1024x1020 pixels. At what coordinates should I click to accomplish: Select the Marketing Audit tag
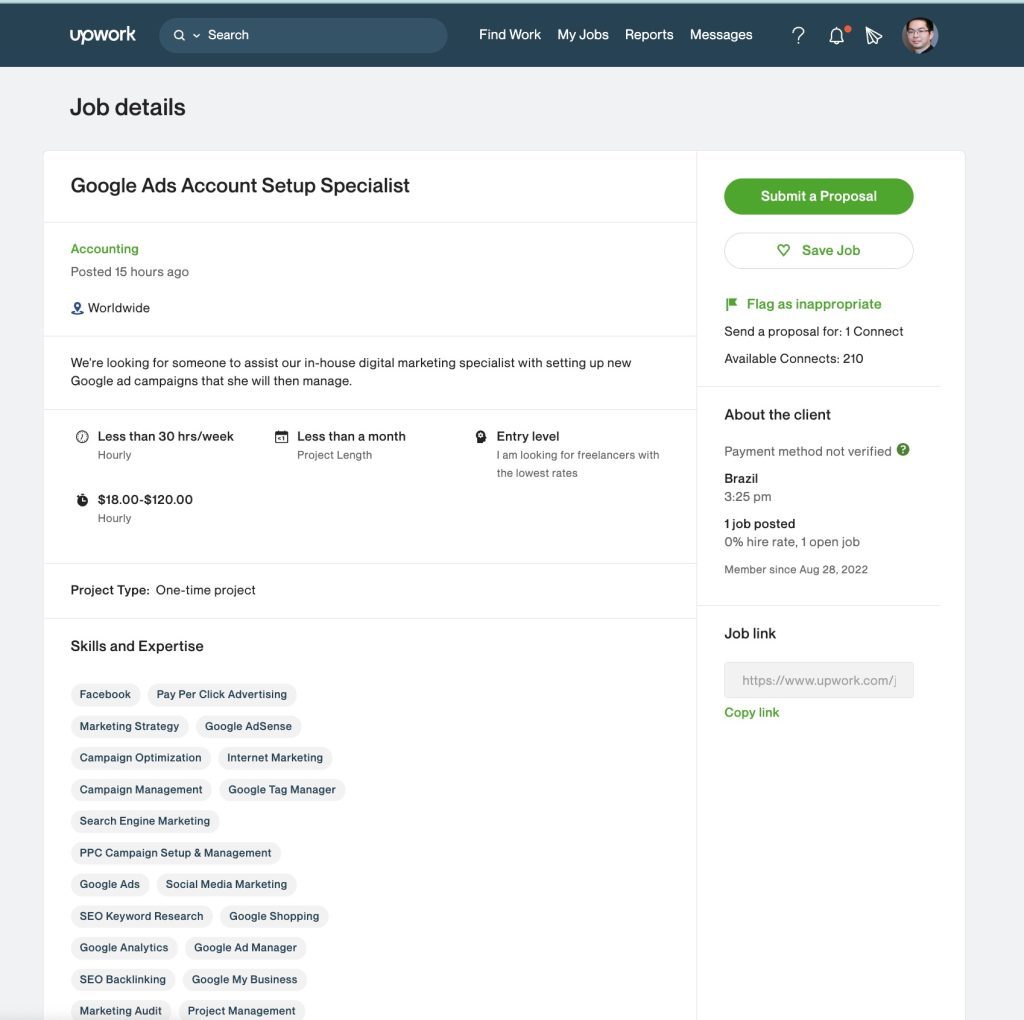pyautogui.click(x=121, y=1011)
